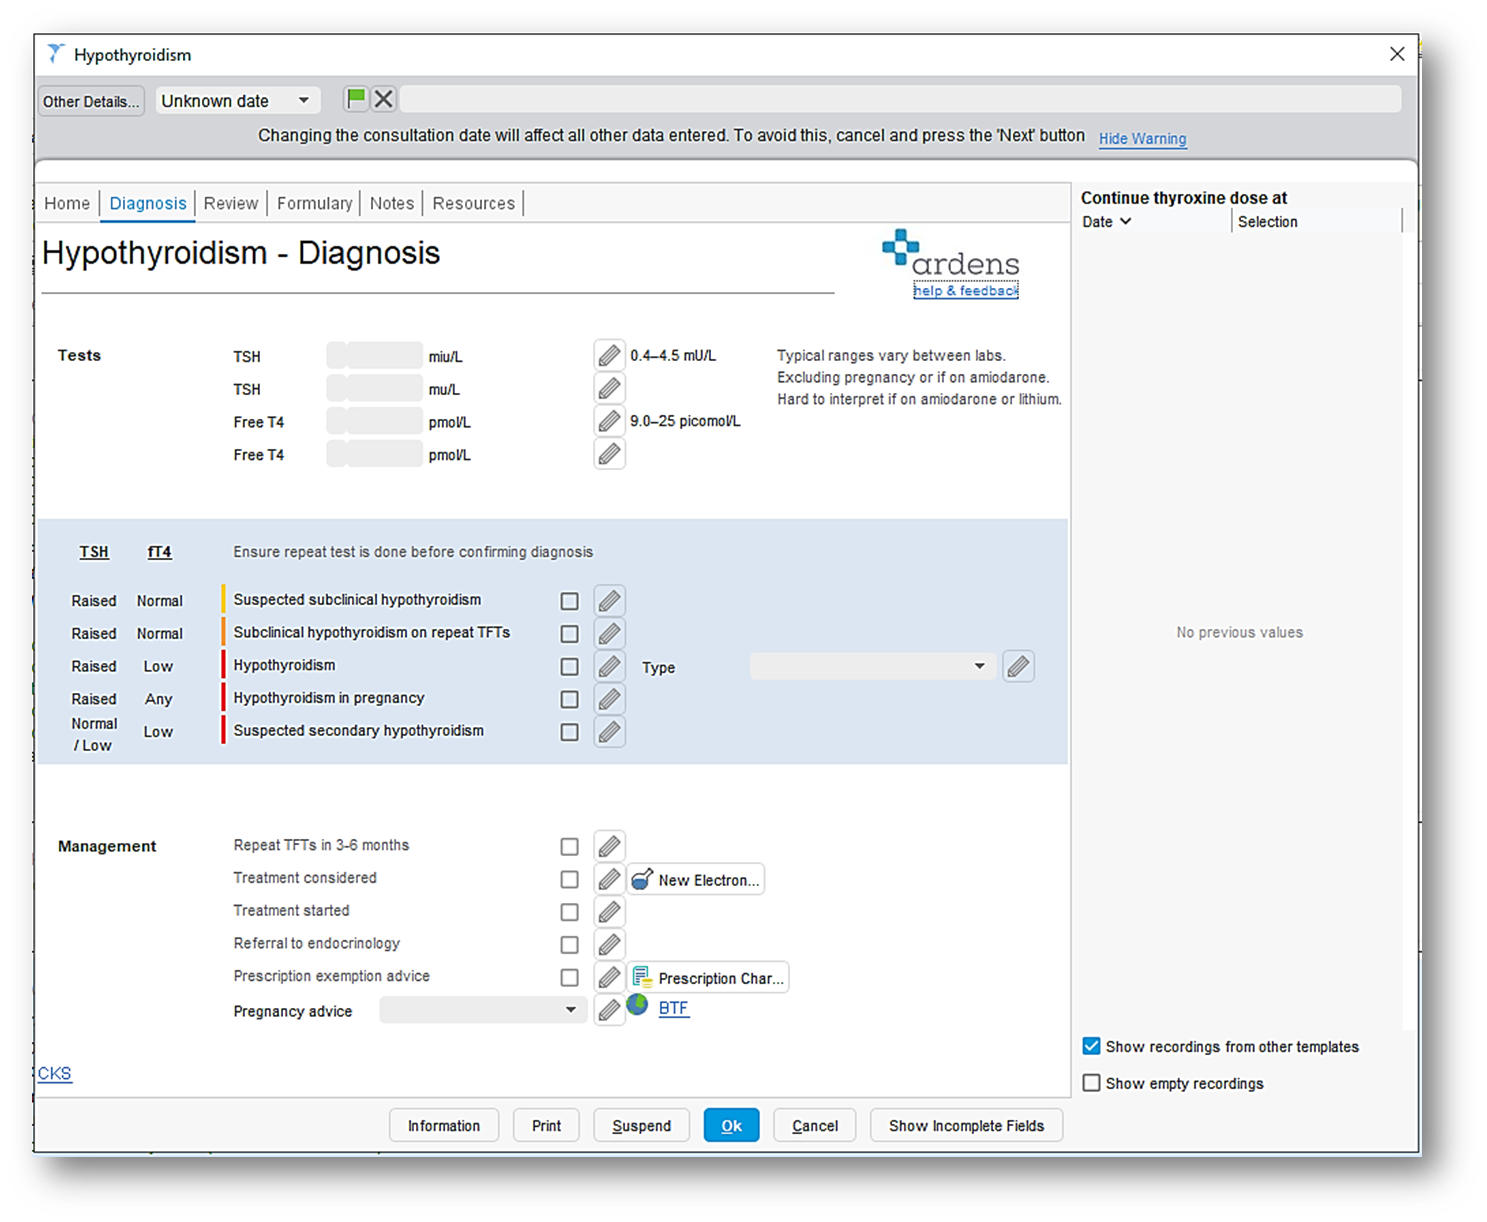Screen dimensions: 1487x1222
Task: Check Referral to endocrinology box
Action: click(x=569, y=945)
